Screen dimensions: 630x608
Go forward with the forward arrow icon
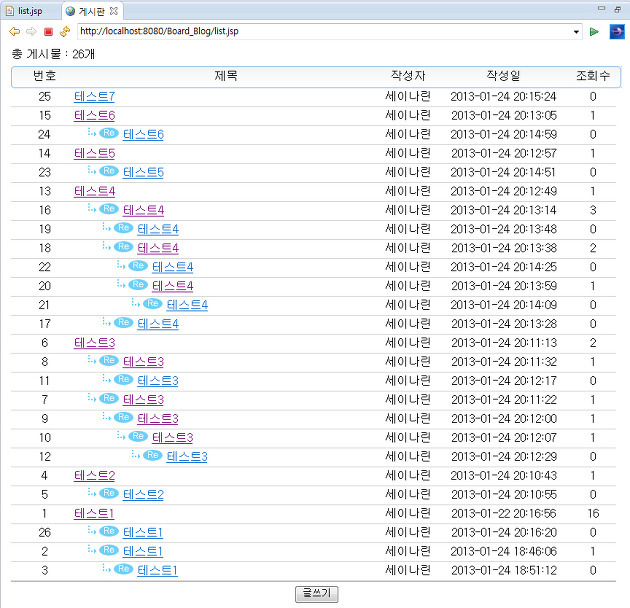31,31
